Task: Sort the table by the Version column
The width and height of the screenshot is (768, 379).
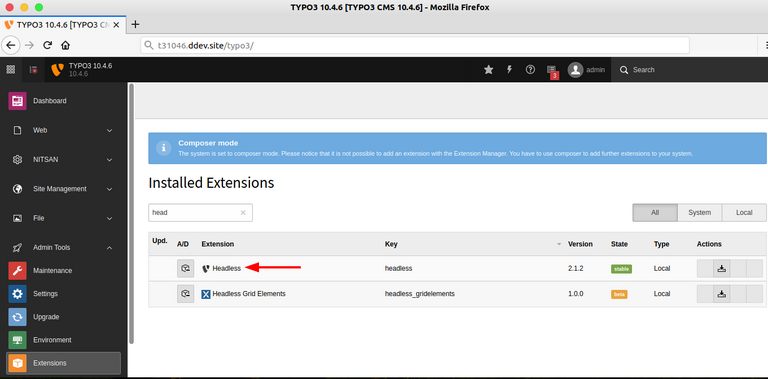Action: [580, 244]
